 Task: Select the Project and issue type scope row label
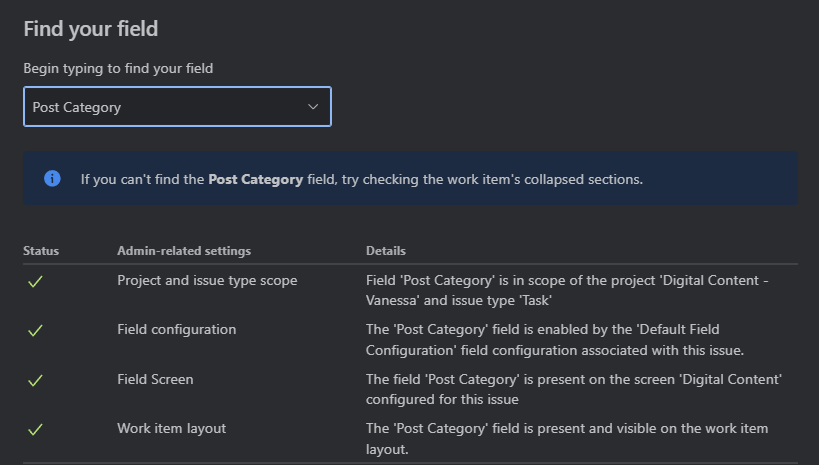pyautogui.click(x=207, y=281)
